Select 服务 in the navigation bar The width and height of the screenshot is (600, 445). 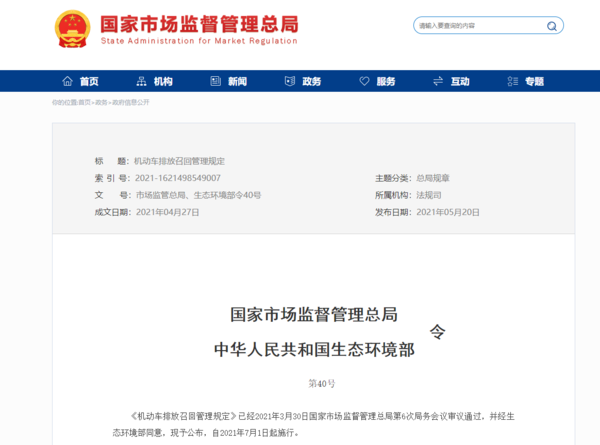(386, 81)
